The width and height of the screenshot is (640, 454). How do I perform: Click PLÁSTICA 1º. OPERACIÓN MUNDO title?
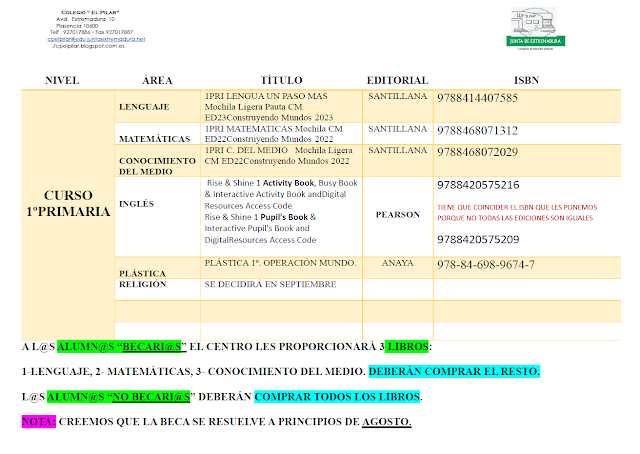pyautogui.click(x=280, y=263)
